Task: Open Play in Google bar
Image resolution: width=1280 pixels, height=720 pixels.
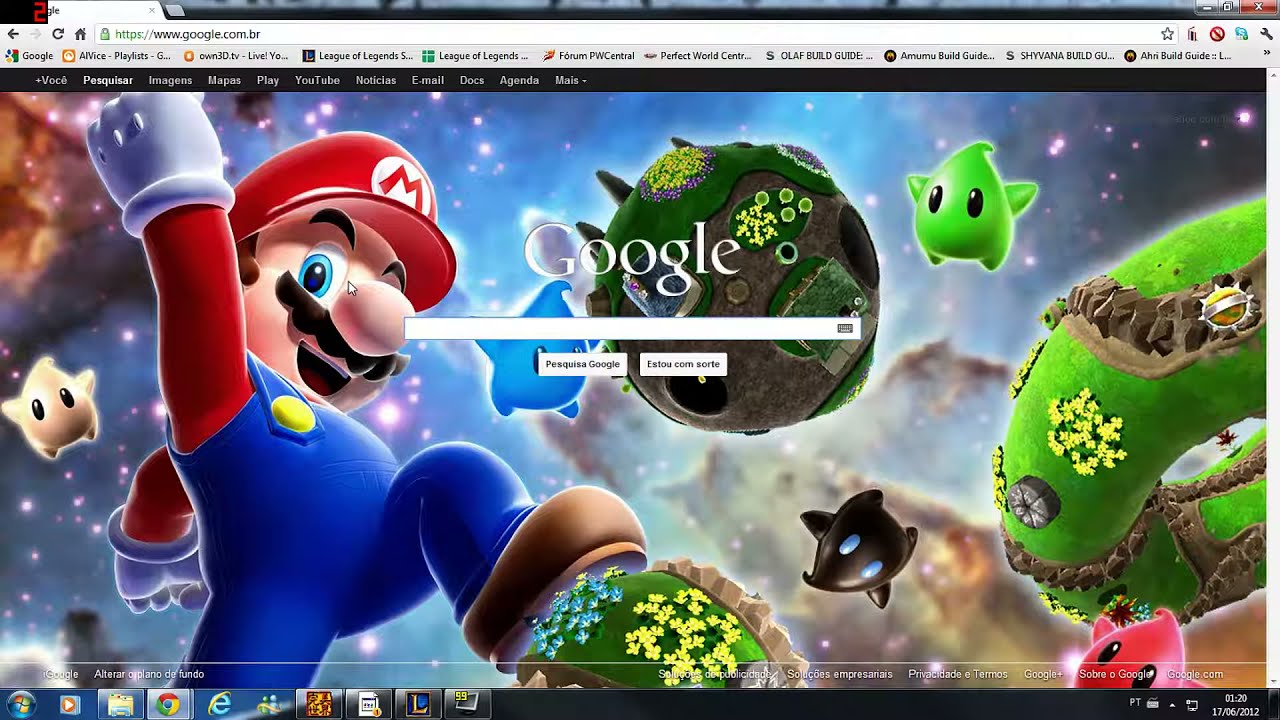Action: pyautogui.click(x=268, y=80)
